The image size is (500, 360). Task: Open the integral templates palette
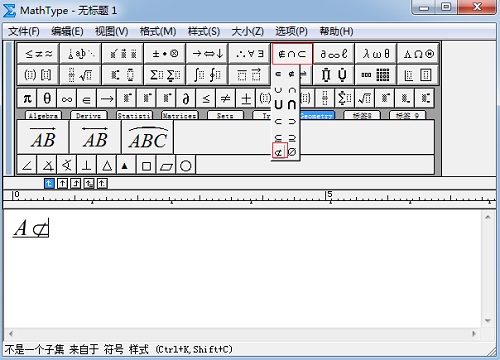pyautogui.click(x=207, y=75)
